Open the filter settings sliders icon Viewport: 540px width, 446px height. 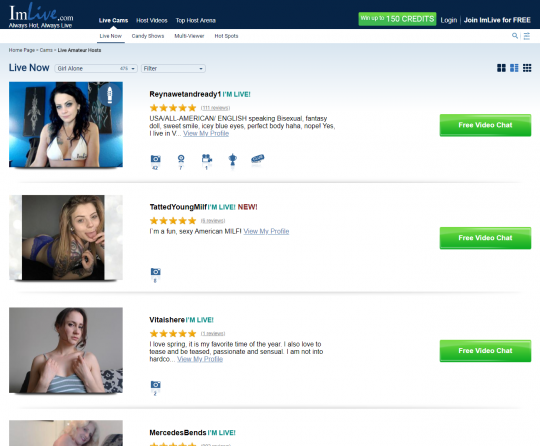tap(527, 36)
